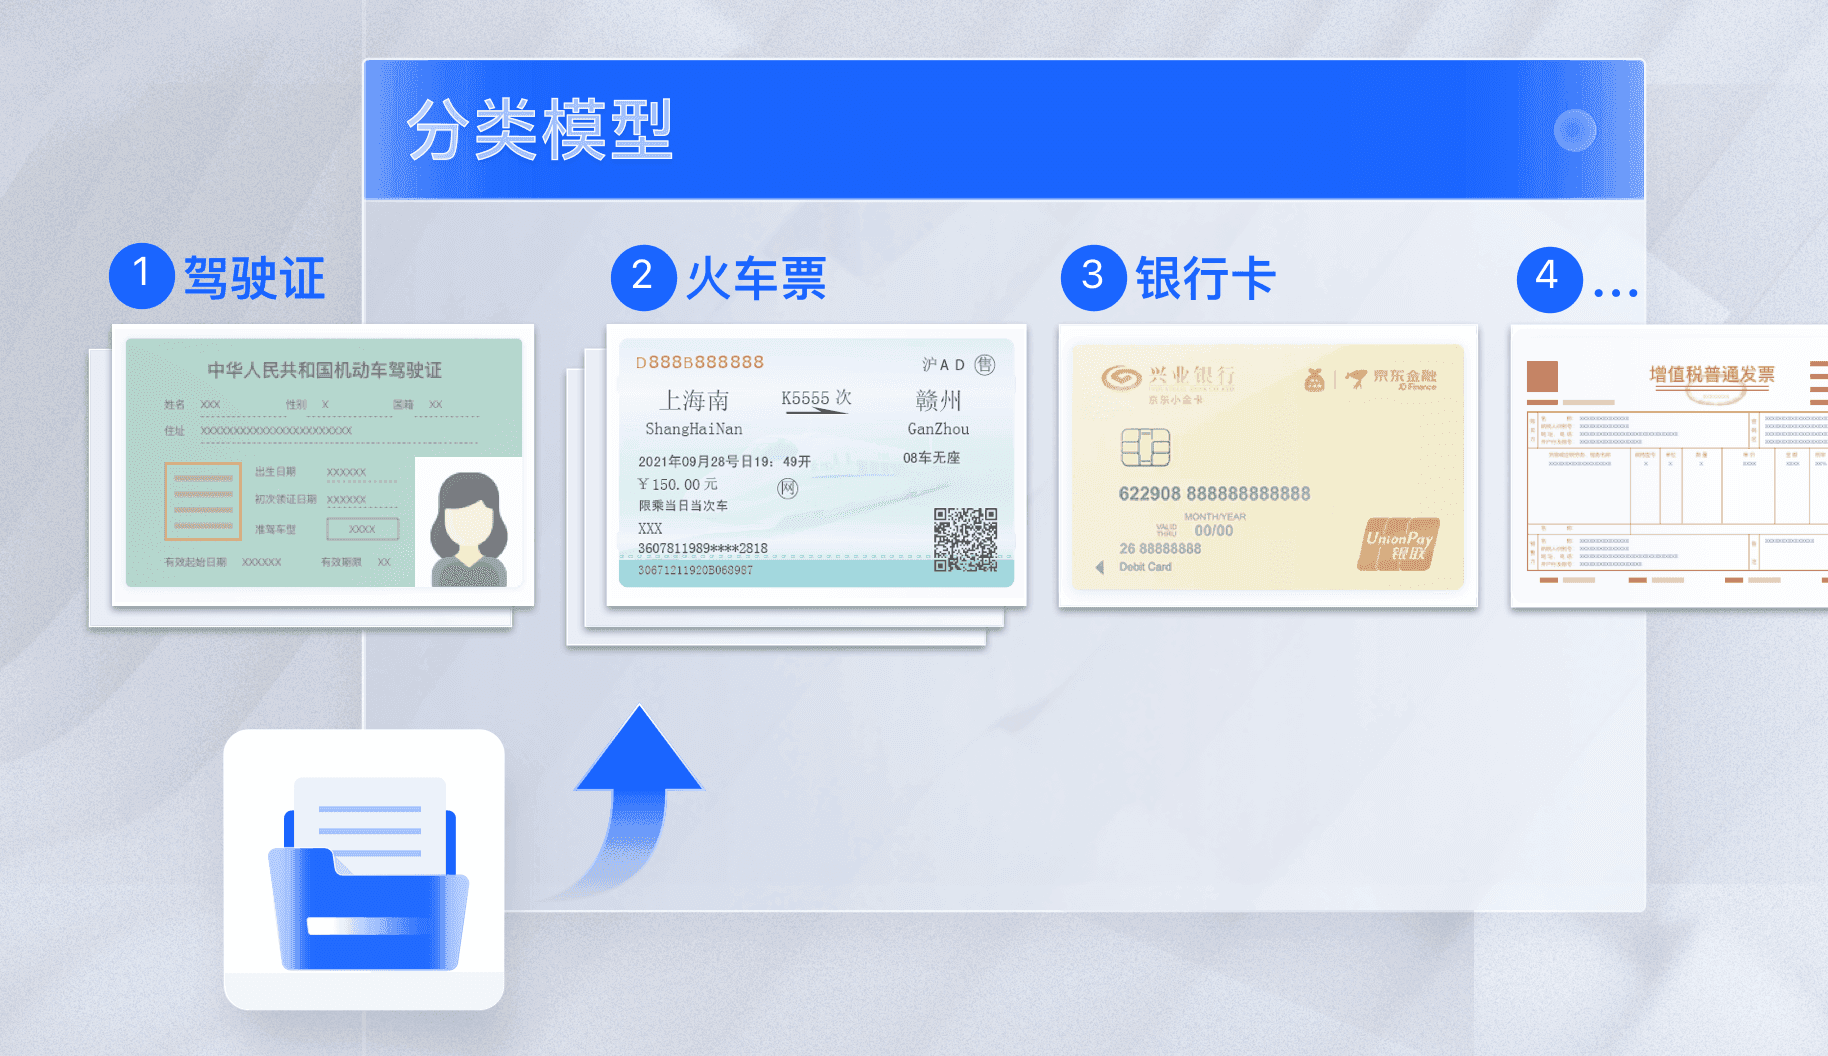Click the UnionPay 银联 logo
This screenshot has height=1056, width=1828.
click(x=1398, y=544)
